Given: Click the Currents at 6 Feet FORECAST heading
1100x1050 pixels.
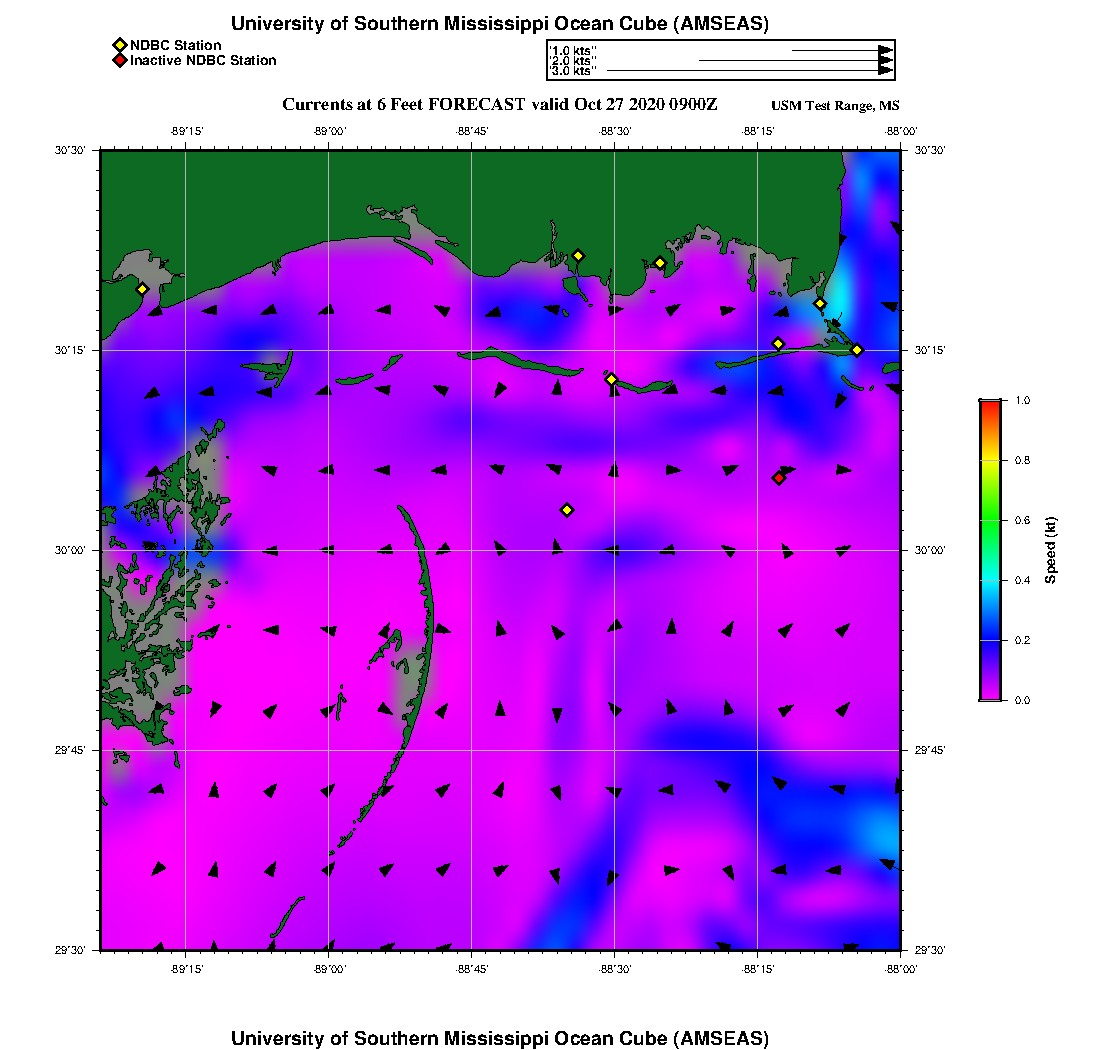Looking at the screenshot, I should [499, 105].
